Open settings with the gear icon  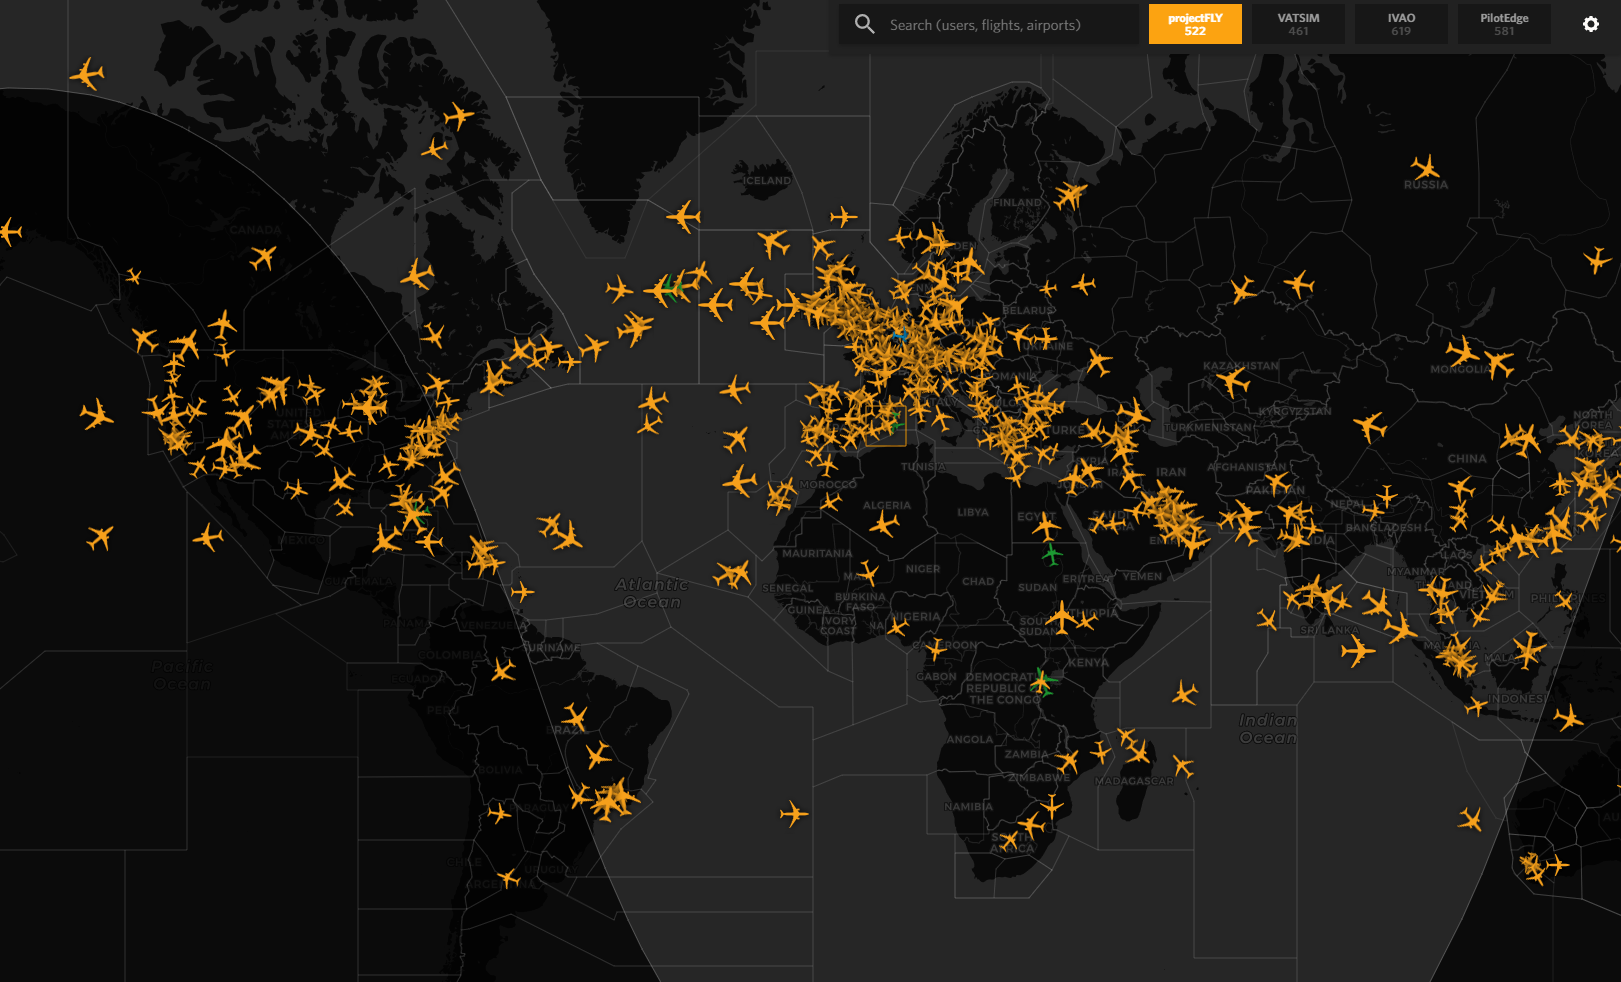[x=1591, y=24]
